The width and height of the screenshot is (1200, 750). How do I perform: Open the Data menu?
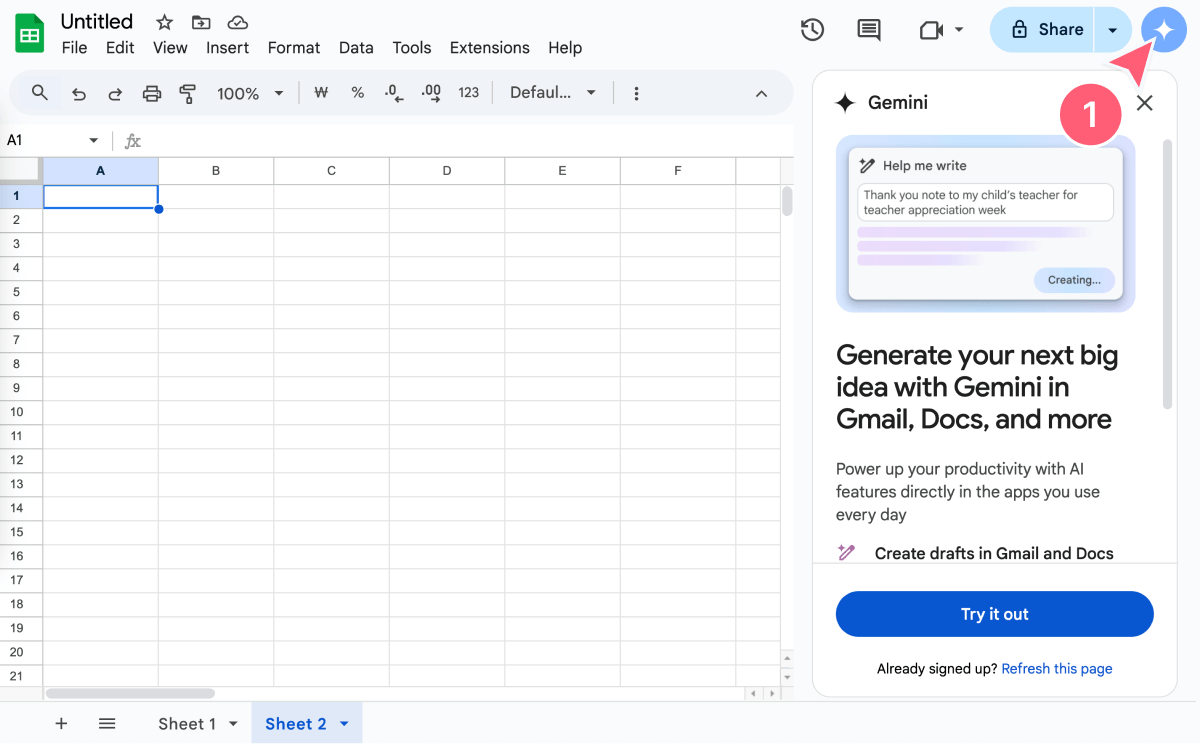pyautogui.click(x=356, y=47)
